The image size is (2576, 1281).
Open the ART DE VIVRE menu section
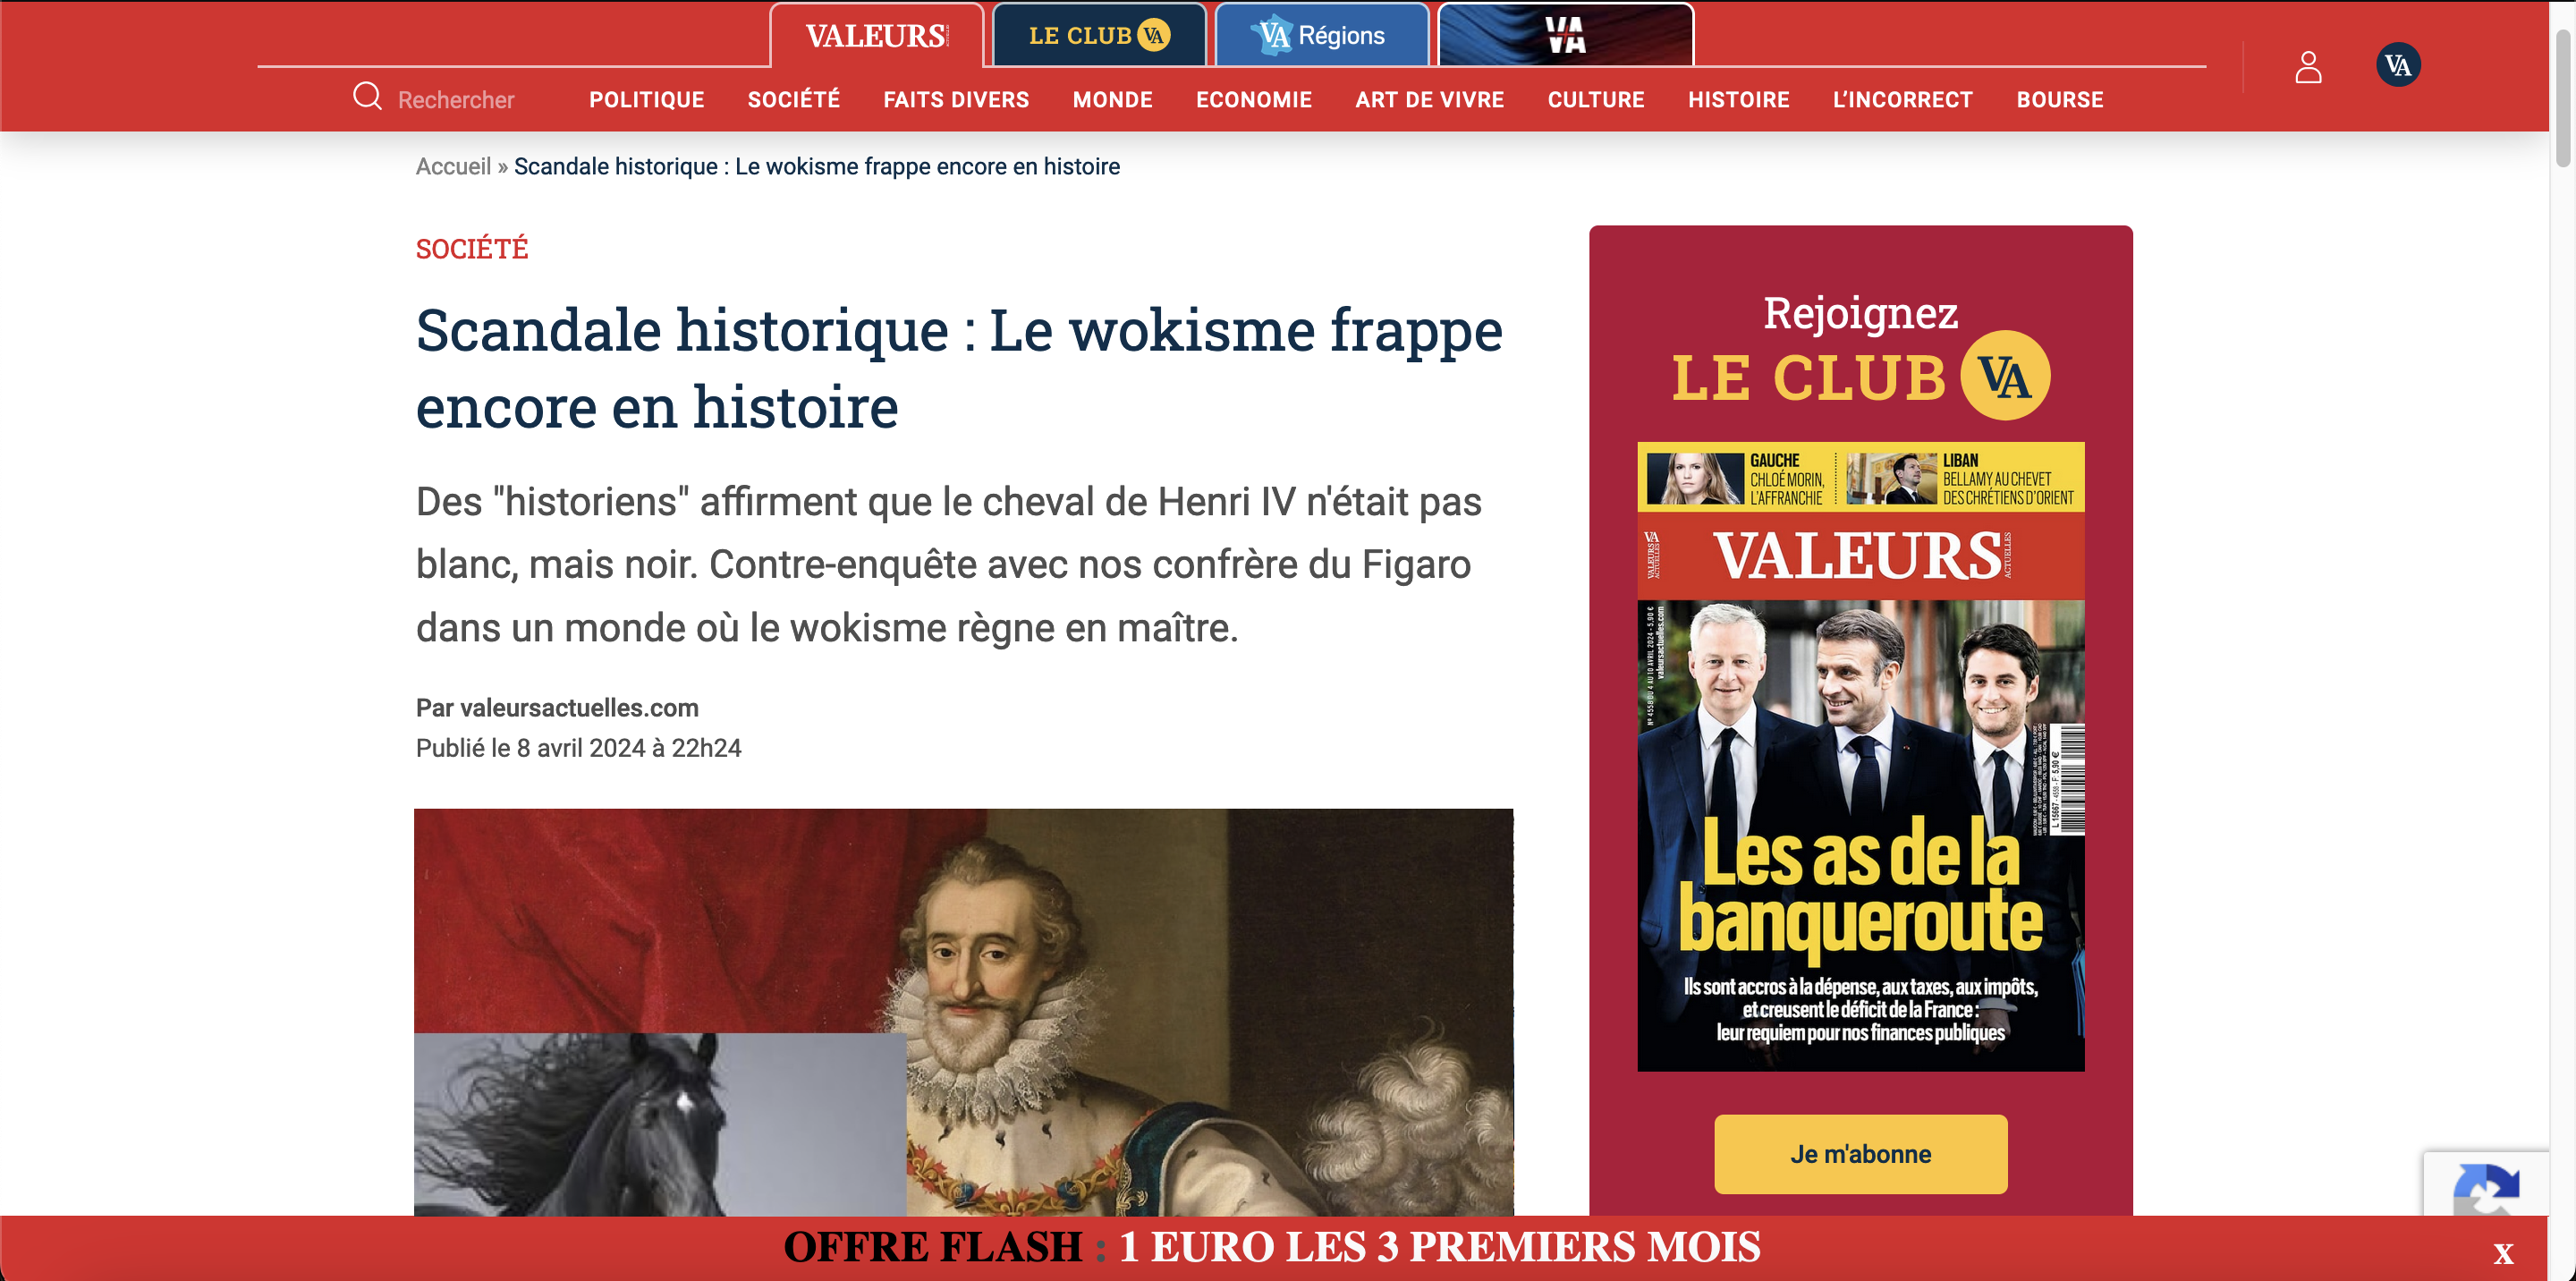pyautogui.click(x=1429, y=100)
